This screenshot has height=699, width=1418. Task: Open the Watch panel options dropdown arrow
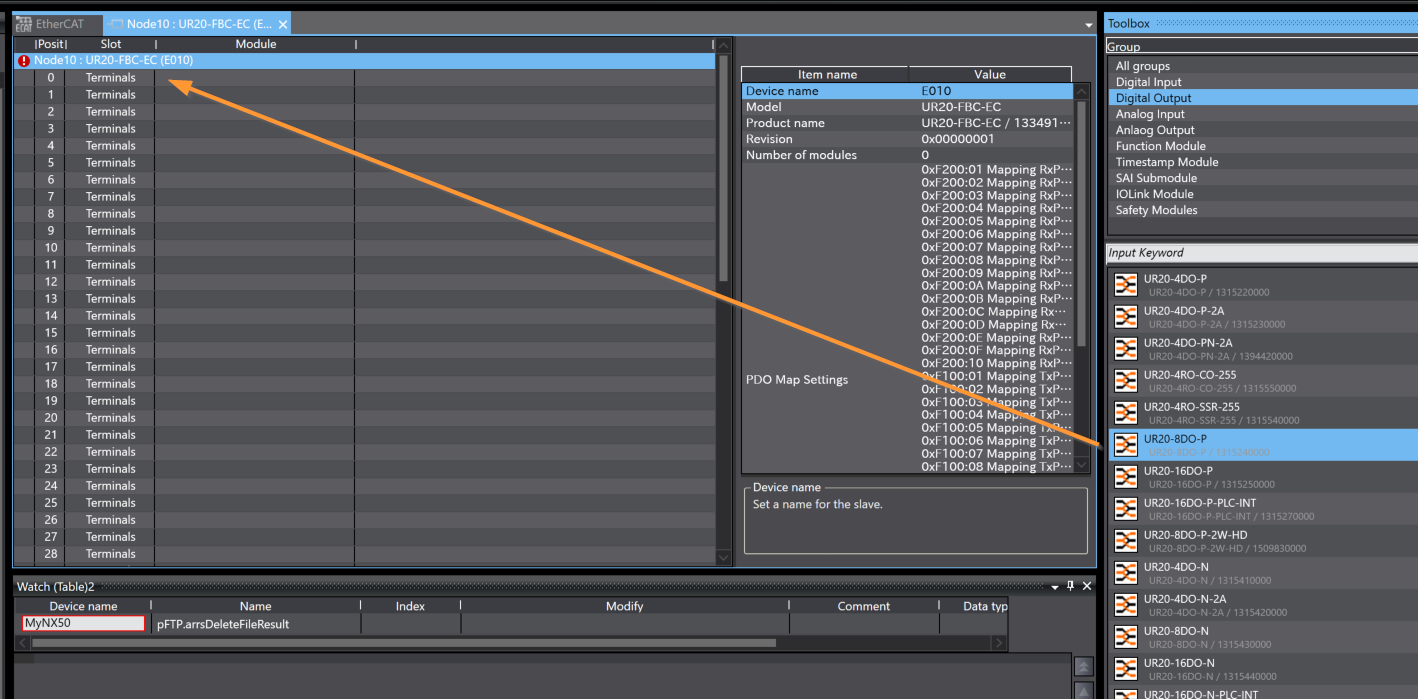1054,587
